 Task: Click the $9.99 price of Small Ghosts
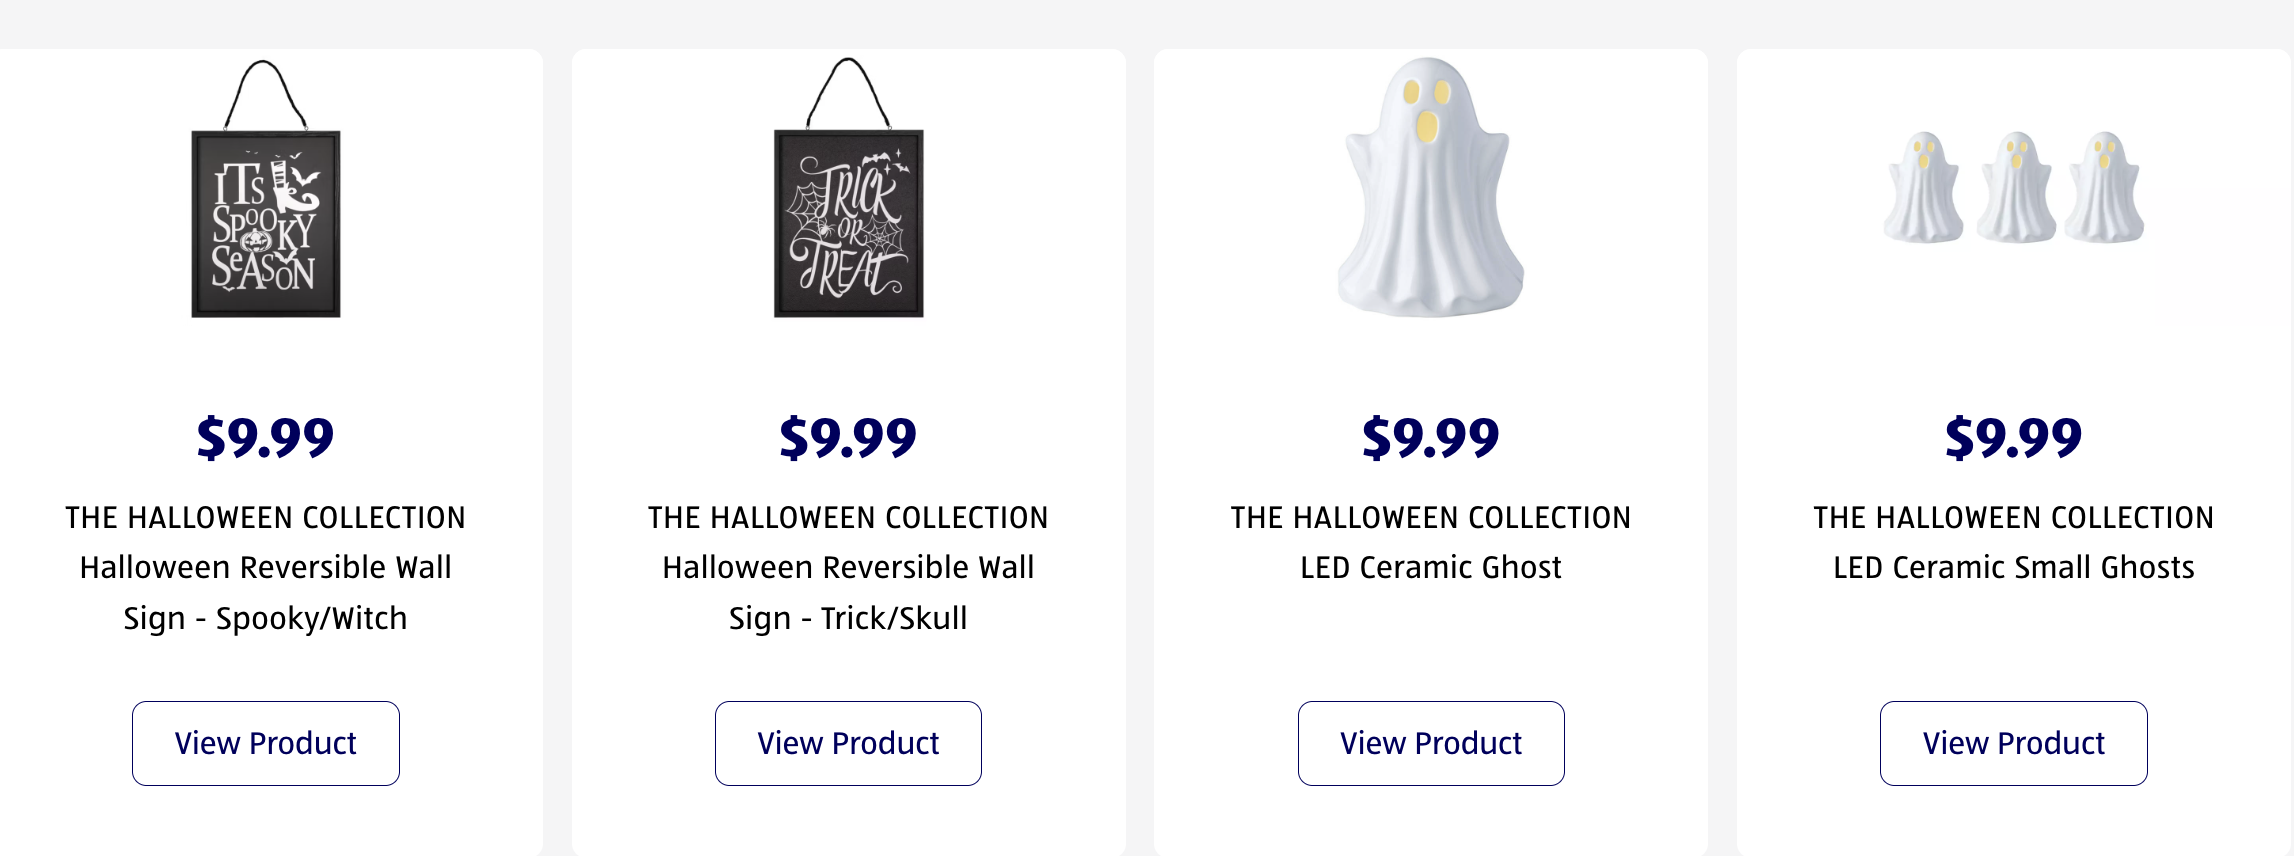coord(2013,438)
